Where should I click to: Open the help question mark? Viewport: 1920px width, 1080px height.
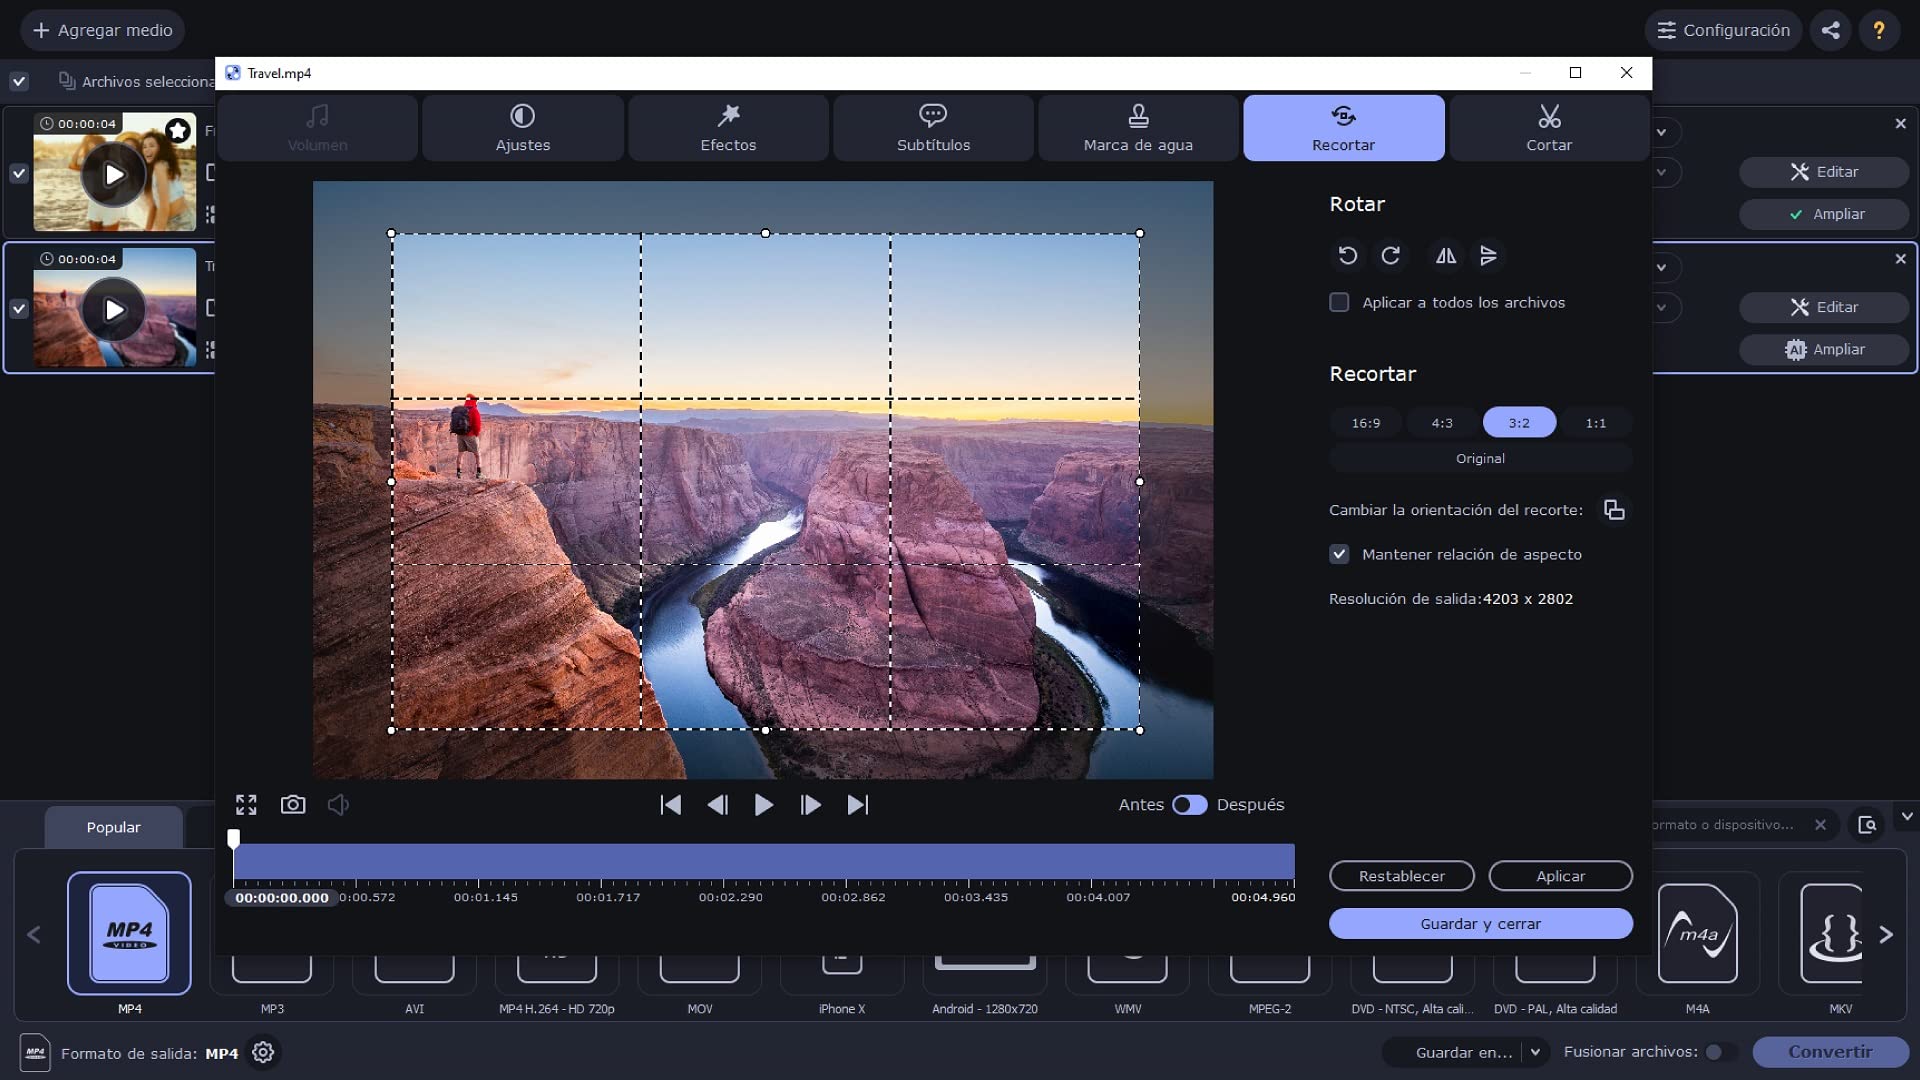click(1879, 30)
